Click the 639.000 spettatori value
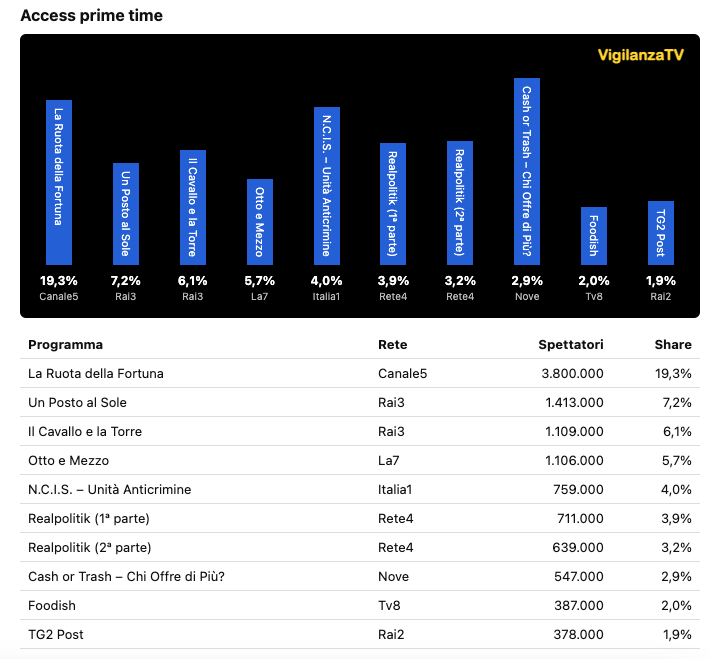The image size is (710, 659). (578, 548)
